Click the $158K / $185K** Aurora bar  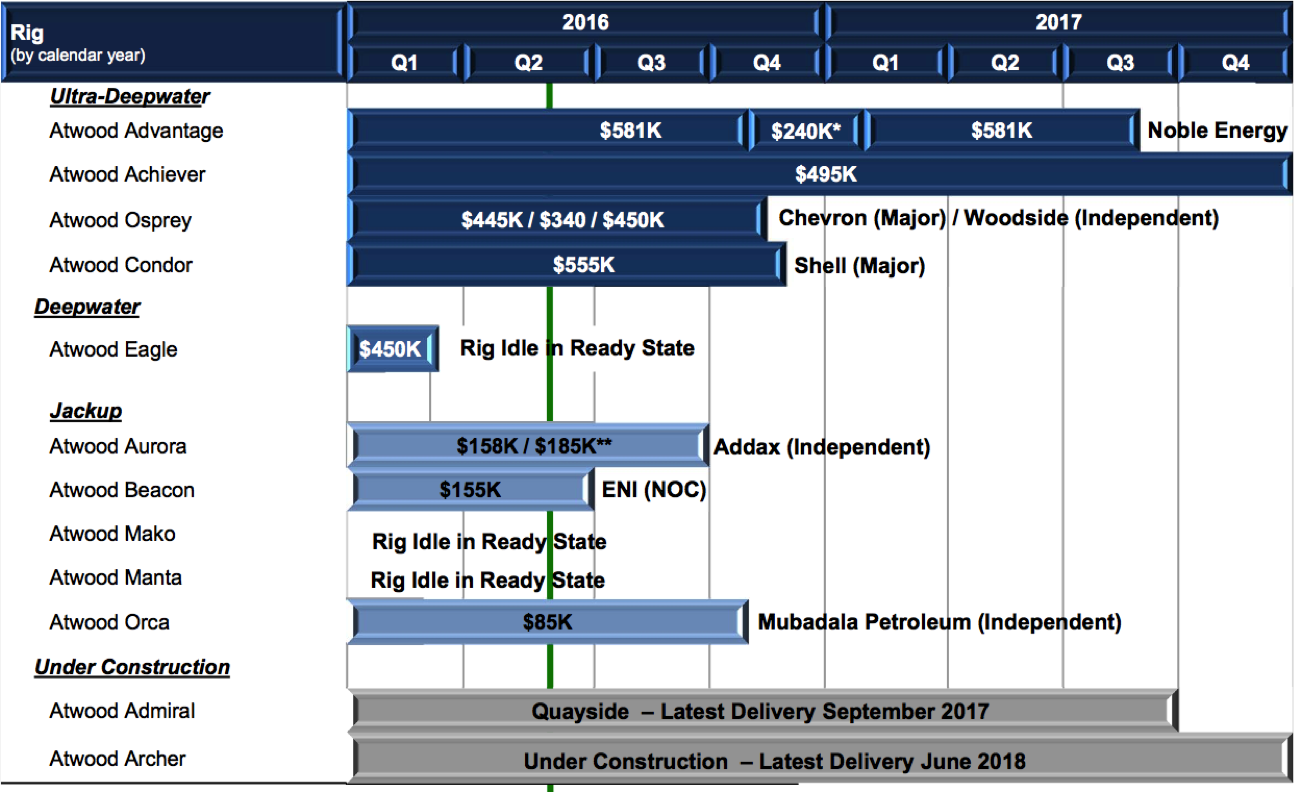pyautogui.click(x=528, y=446)
